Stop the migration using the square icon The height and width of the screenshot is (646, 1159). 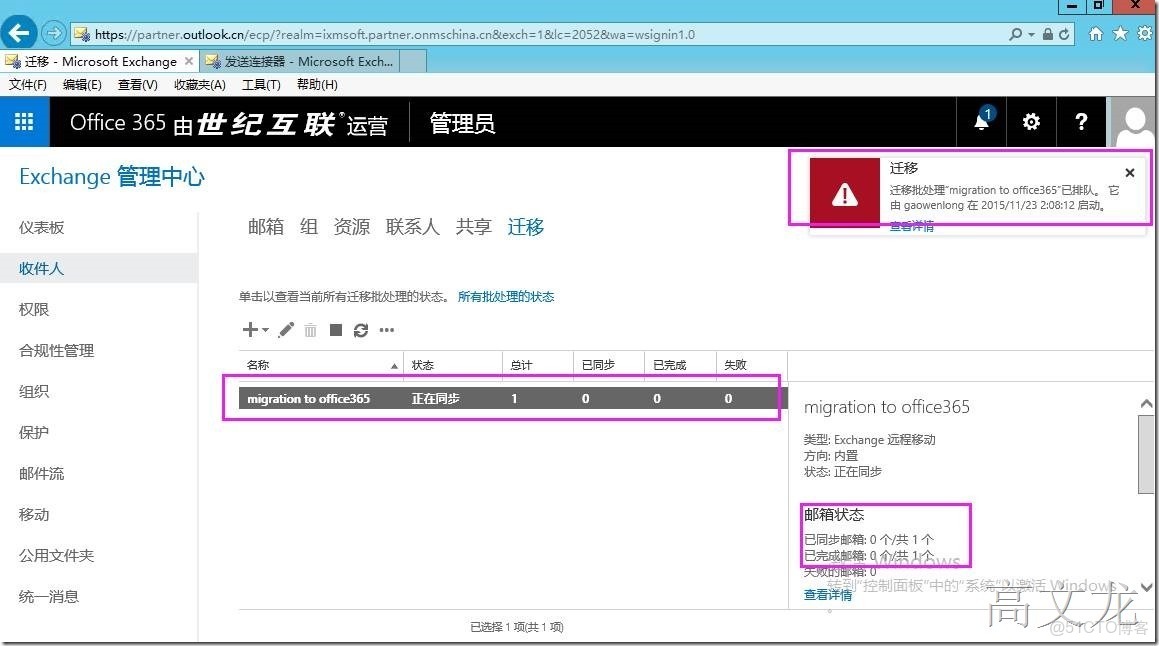(x=335, y=329)
